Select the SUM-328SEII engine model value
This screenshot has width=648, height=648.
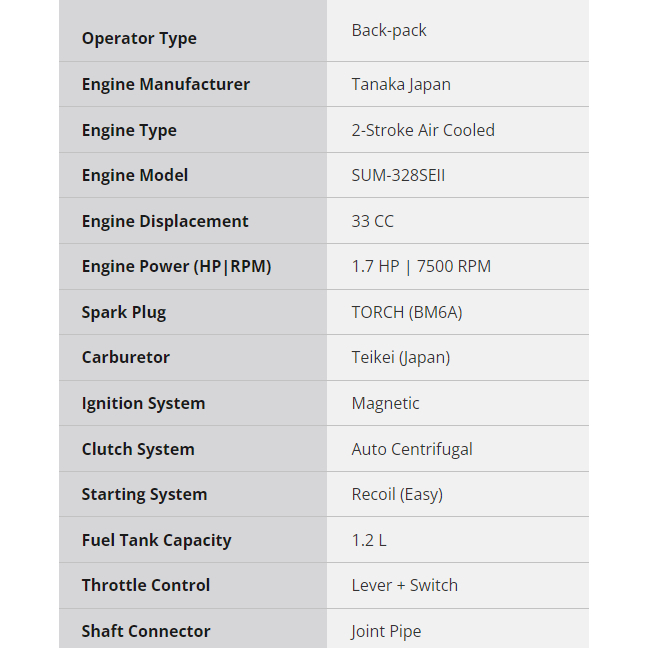pyautogui.click(x=398, y=175)
